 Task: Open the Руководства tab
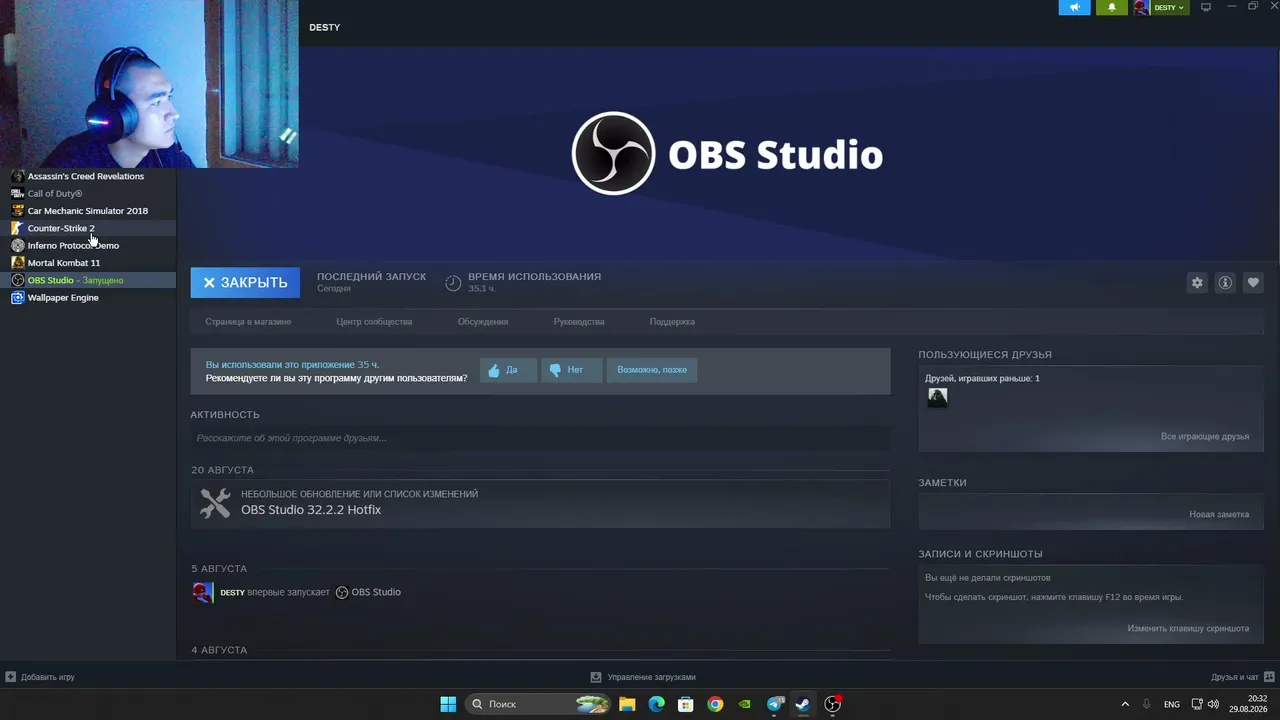[579, 322]
